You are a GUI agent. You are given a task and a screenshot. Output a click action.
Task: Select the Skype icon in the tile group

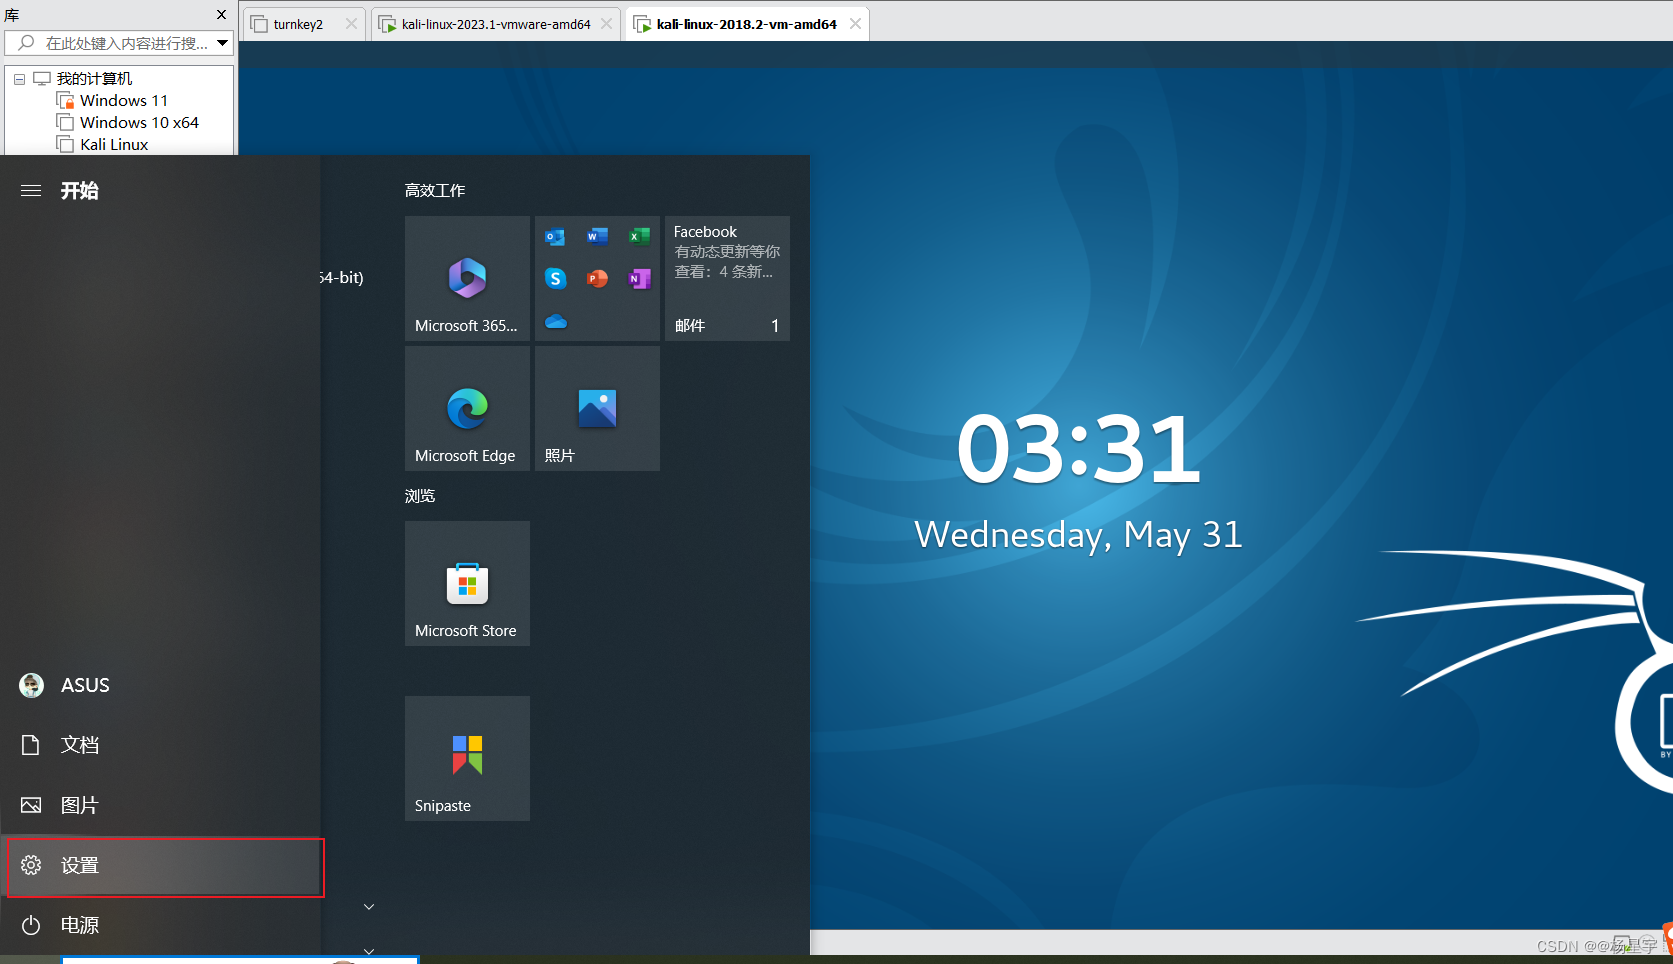556,279
